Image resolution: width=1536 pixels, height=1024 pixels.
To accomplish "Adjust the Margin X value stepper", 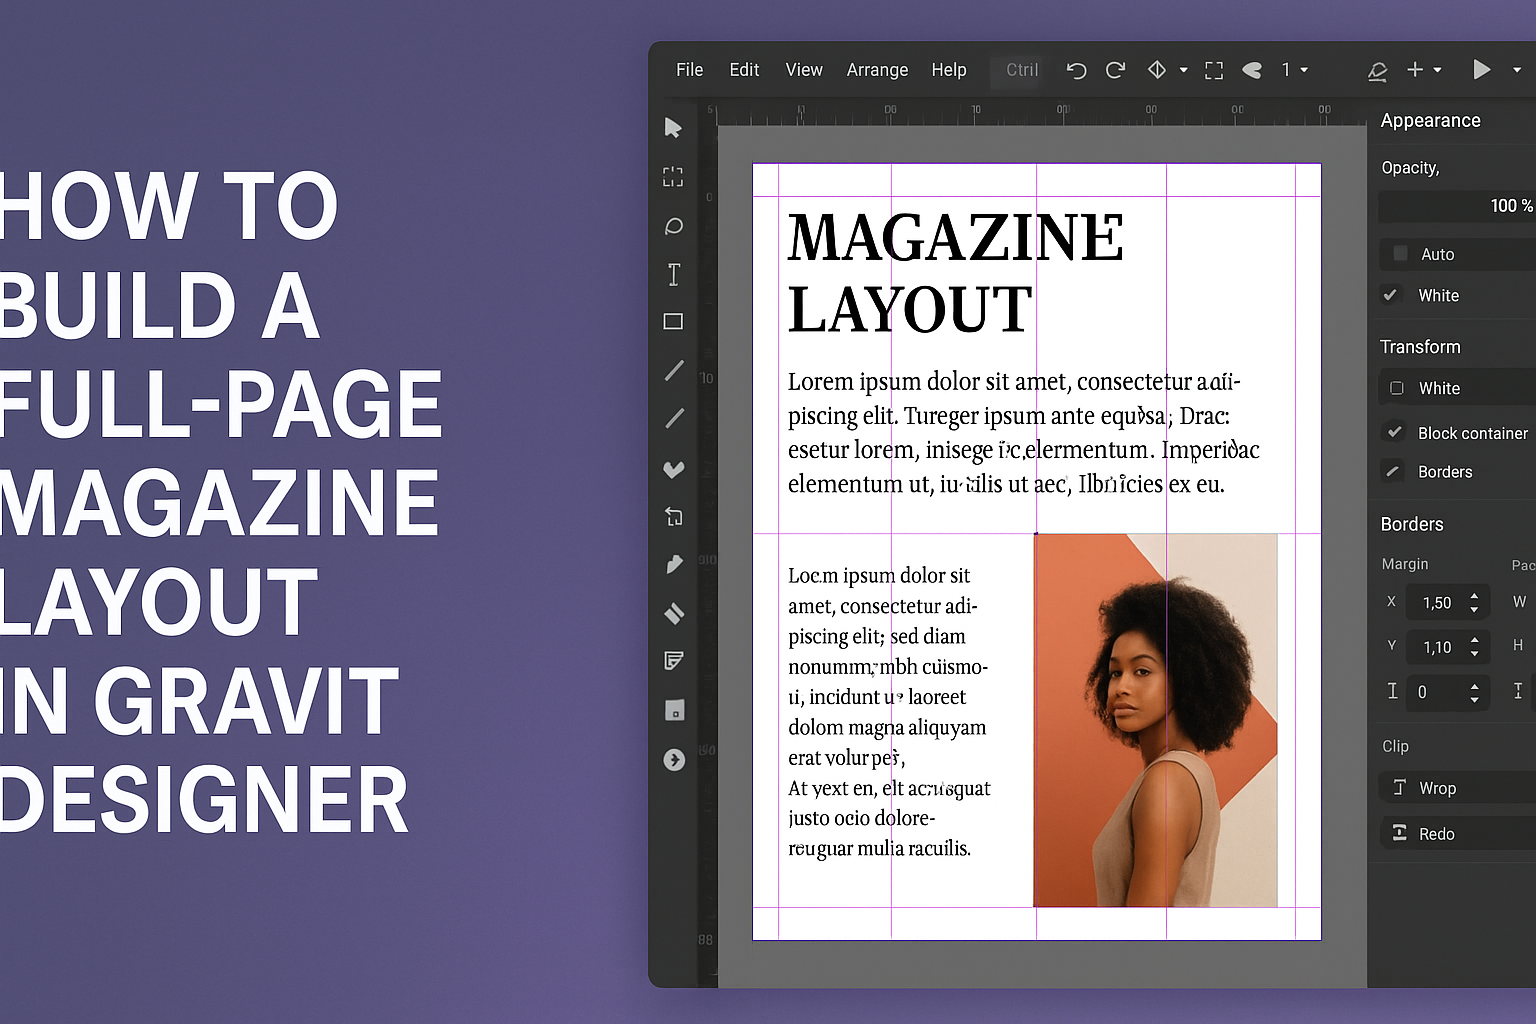I will tap(1474, 602).
